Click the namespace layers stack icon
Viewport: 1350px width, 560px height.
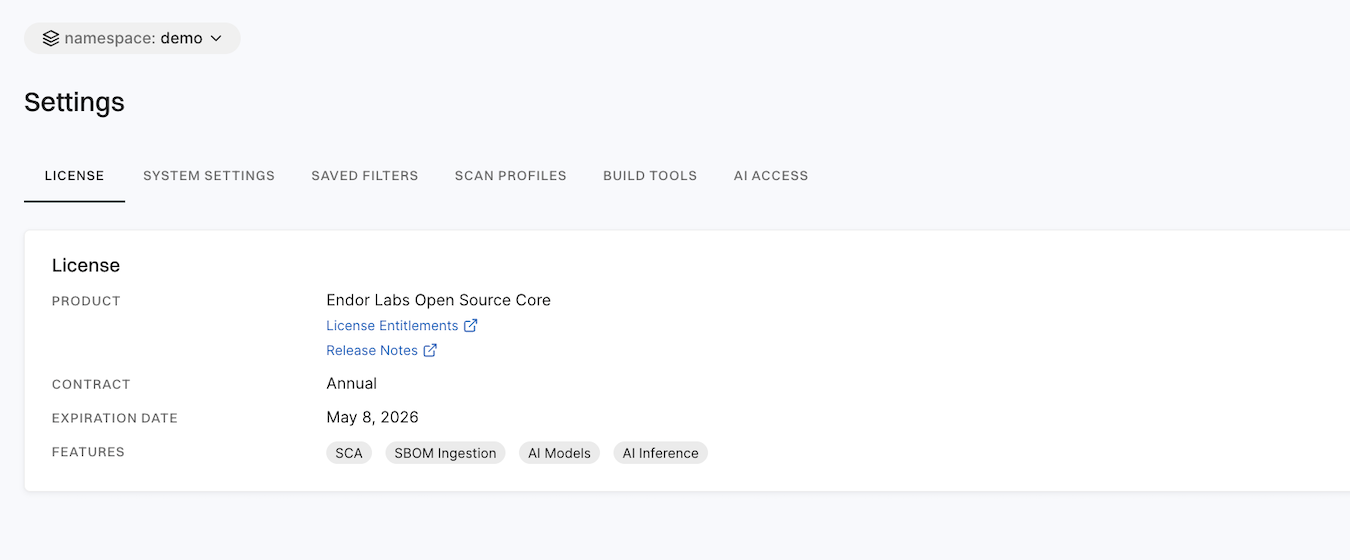[x=51, y=38]
